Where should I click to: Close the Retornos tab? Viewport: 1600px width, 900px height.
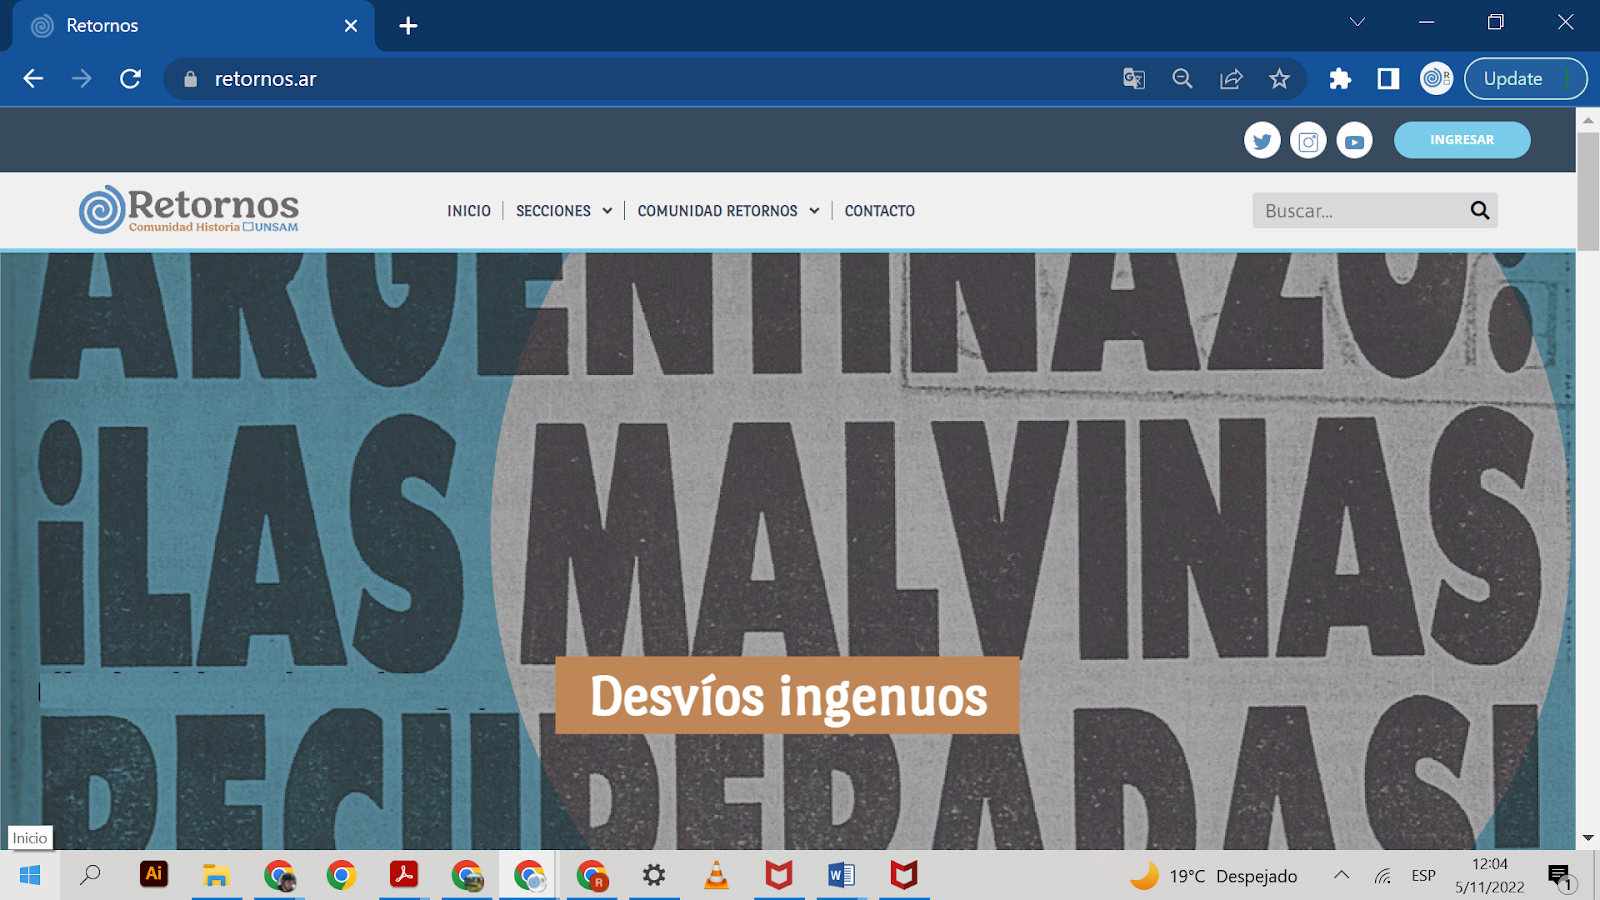coord(351,26)
